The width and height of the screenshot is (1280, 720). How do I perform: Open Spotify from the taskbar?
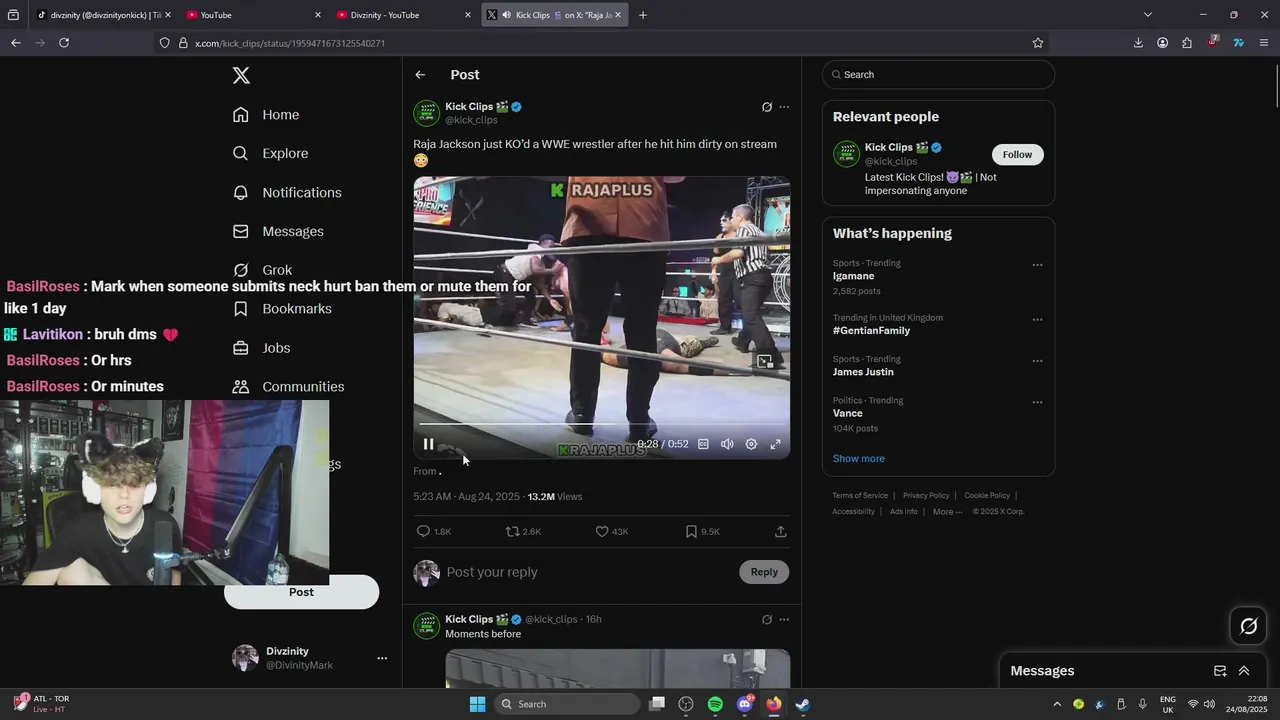715,704
